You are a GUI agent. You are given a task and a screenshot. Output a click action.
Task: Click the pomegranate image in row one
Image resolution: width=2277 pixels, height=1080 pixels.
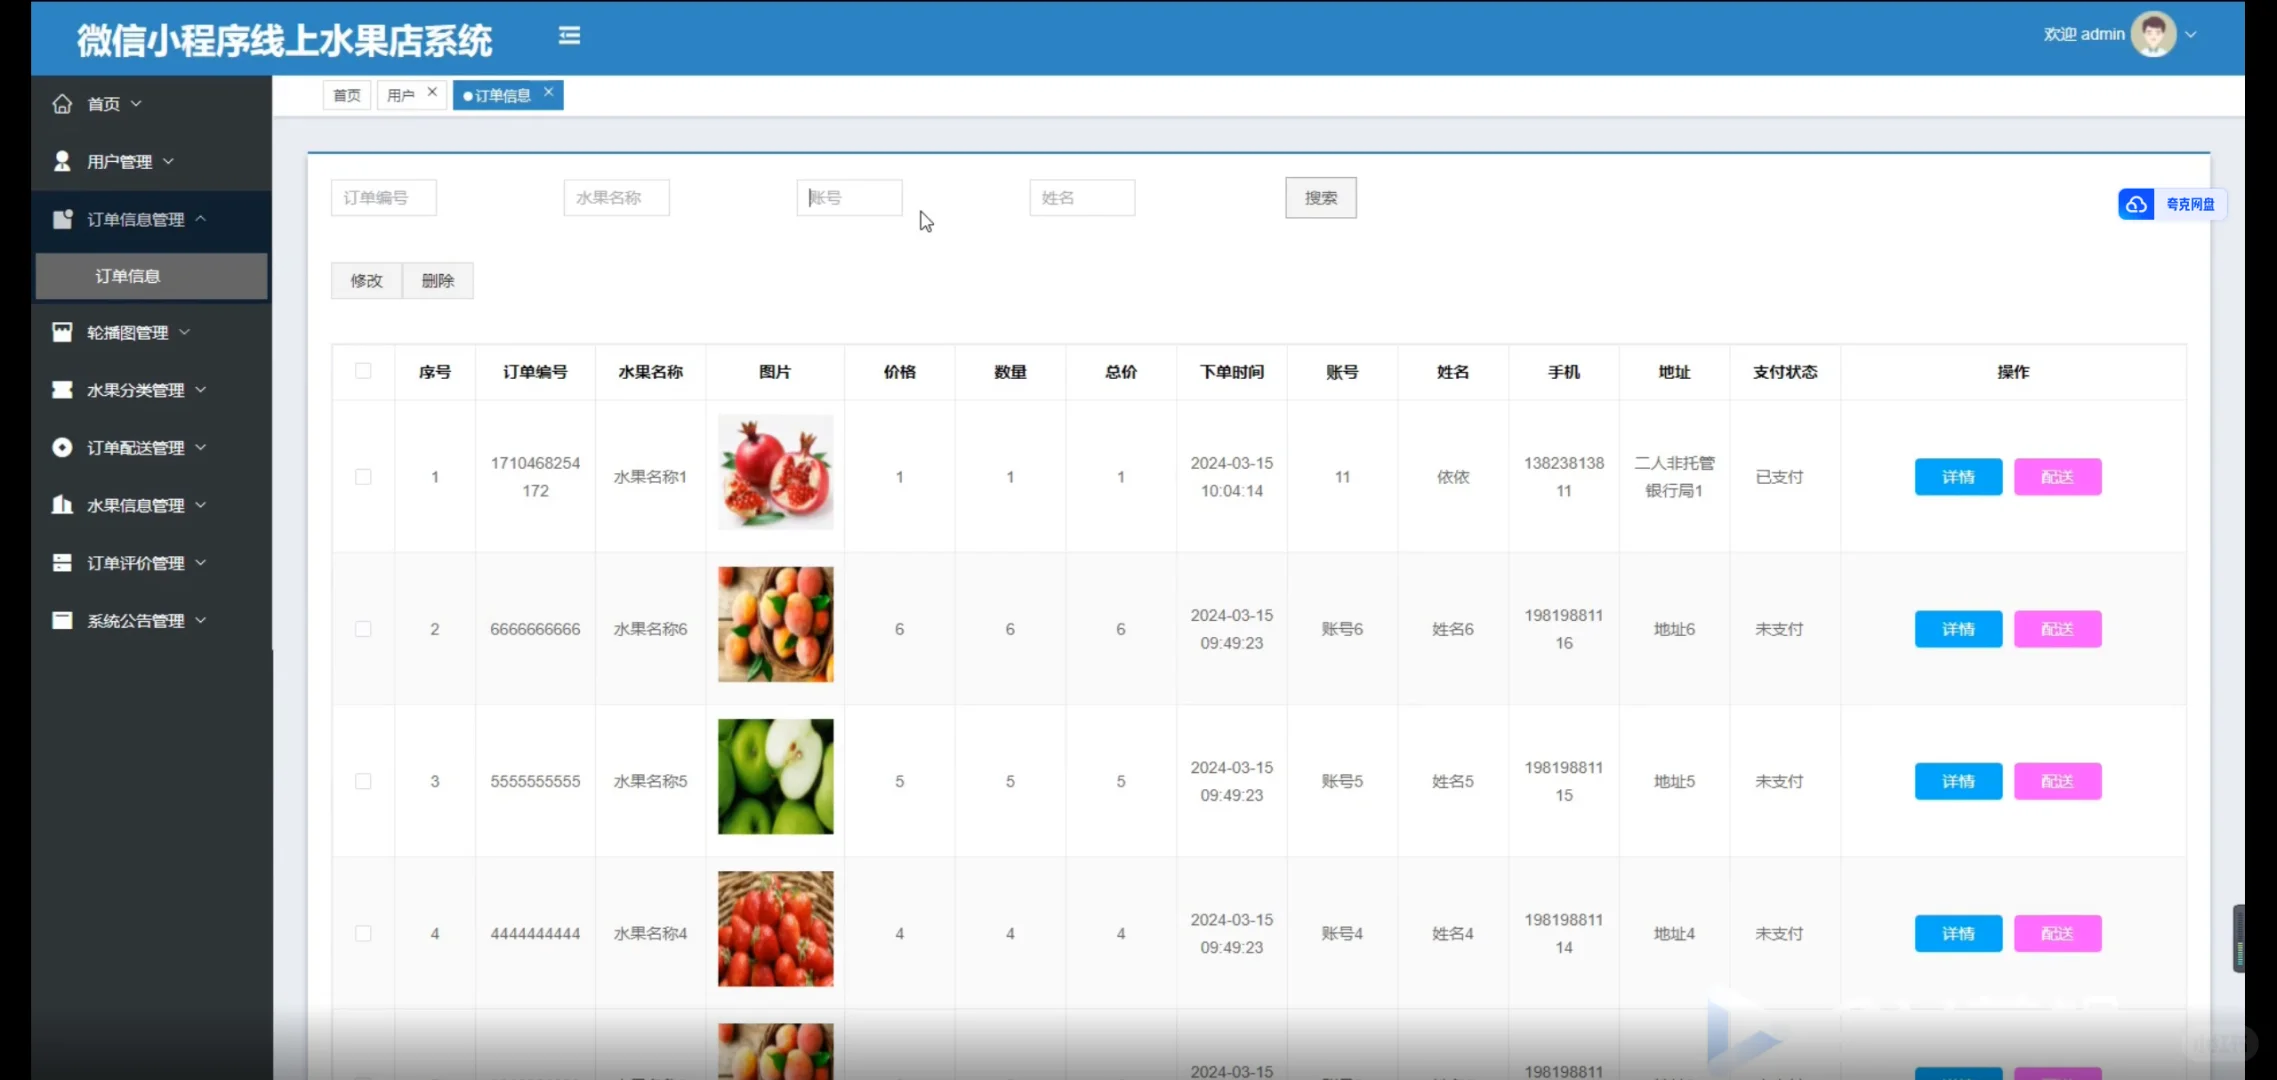pos(775,471)
